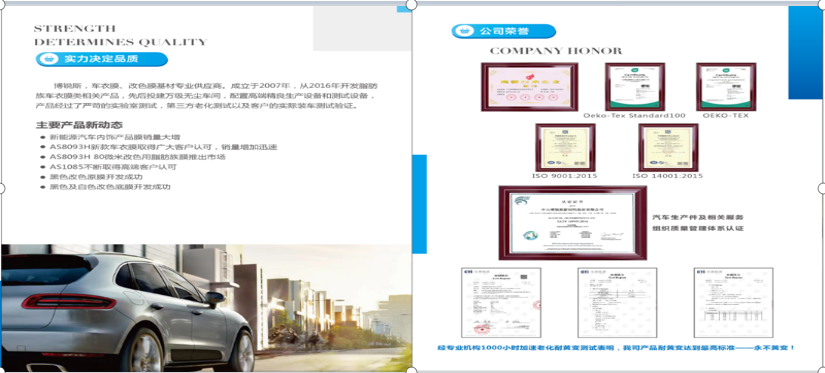Click the red high-tech enterprise certificate

pyautogui.click(x=529, y=87)
